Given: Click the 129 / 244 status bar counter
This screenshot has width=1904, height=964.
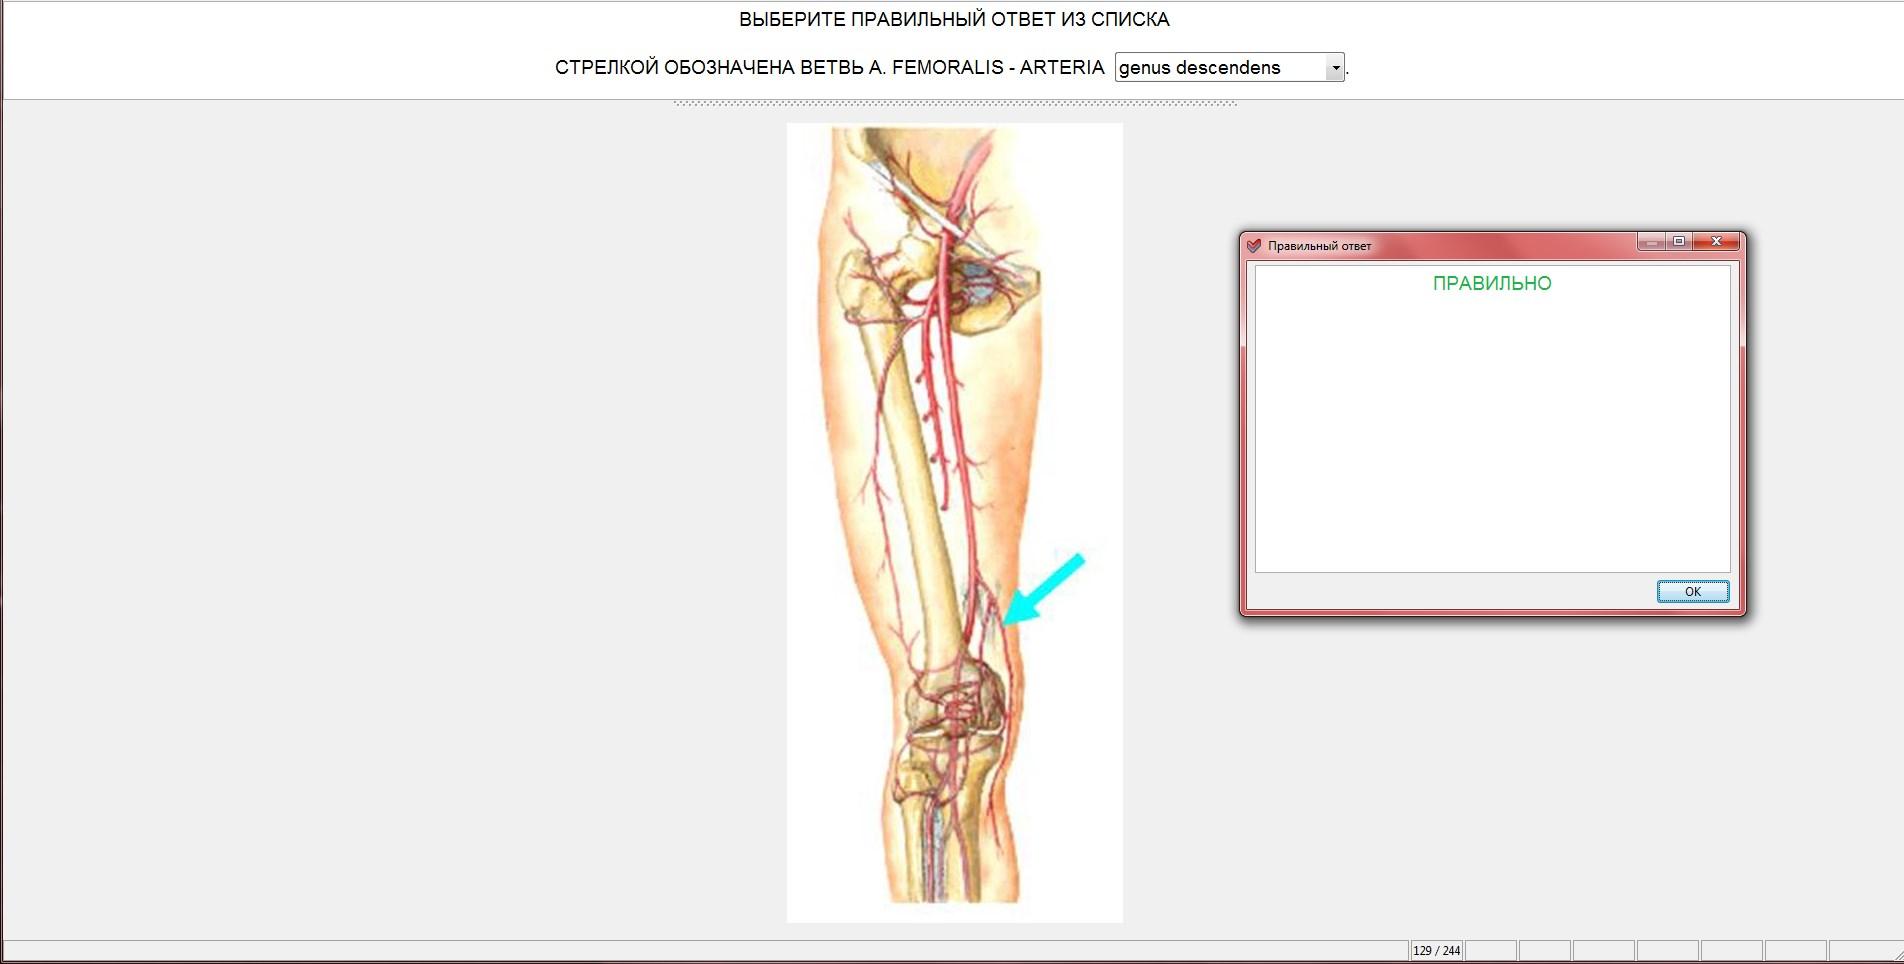Looking at the screenshot, I should pos(1437,951).
